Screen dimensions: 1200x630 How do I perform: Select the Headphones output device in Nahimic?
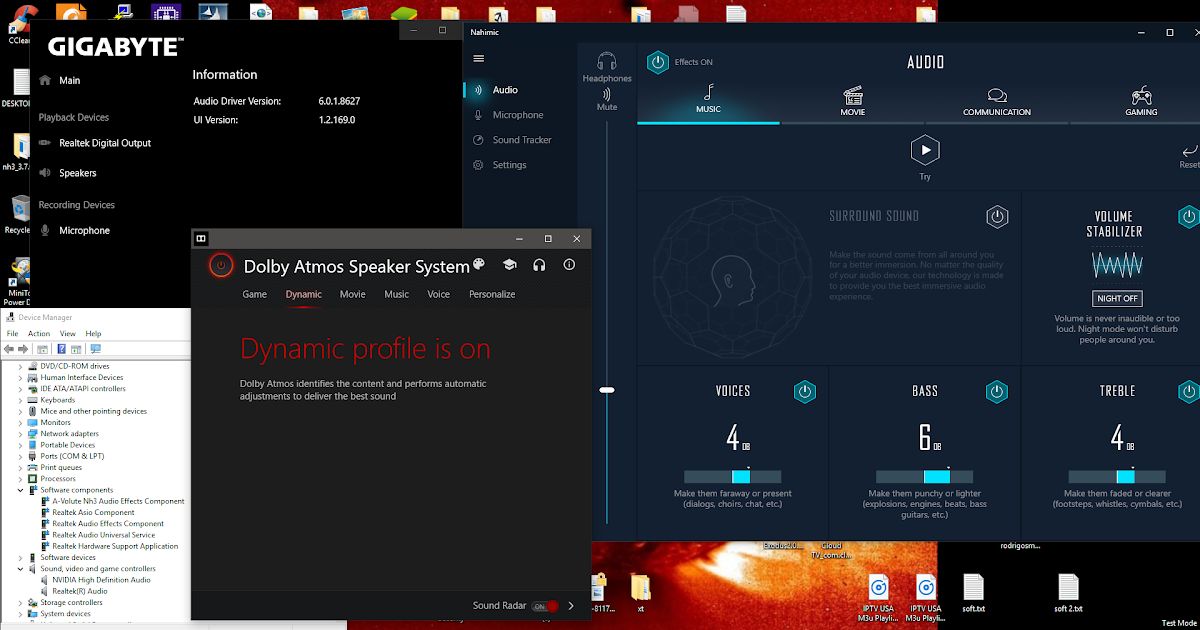[x=607, y=68]
